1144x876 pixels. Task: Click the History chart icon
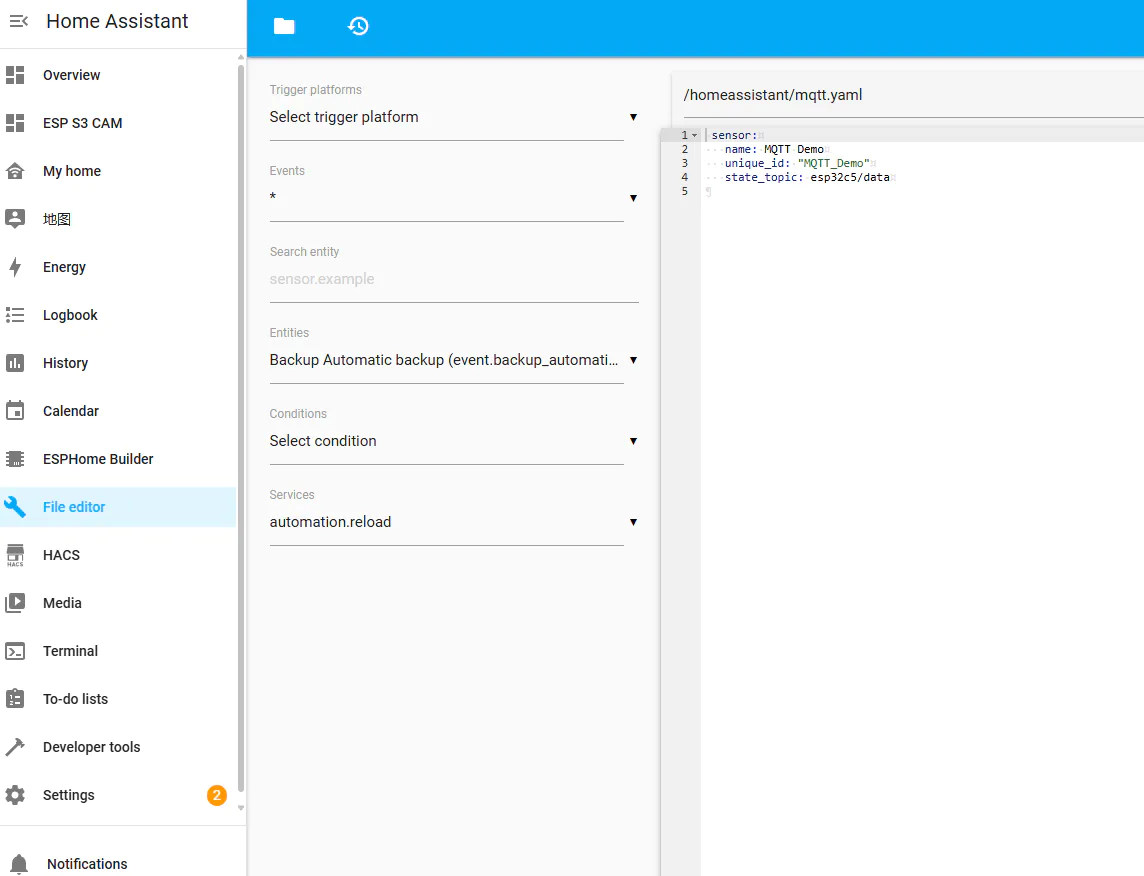coord(15,363)
